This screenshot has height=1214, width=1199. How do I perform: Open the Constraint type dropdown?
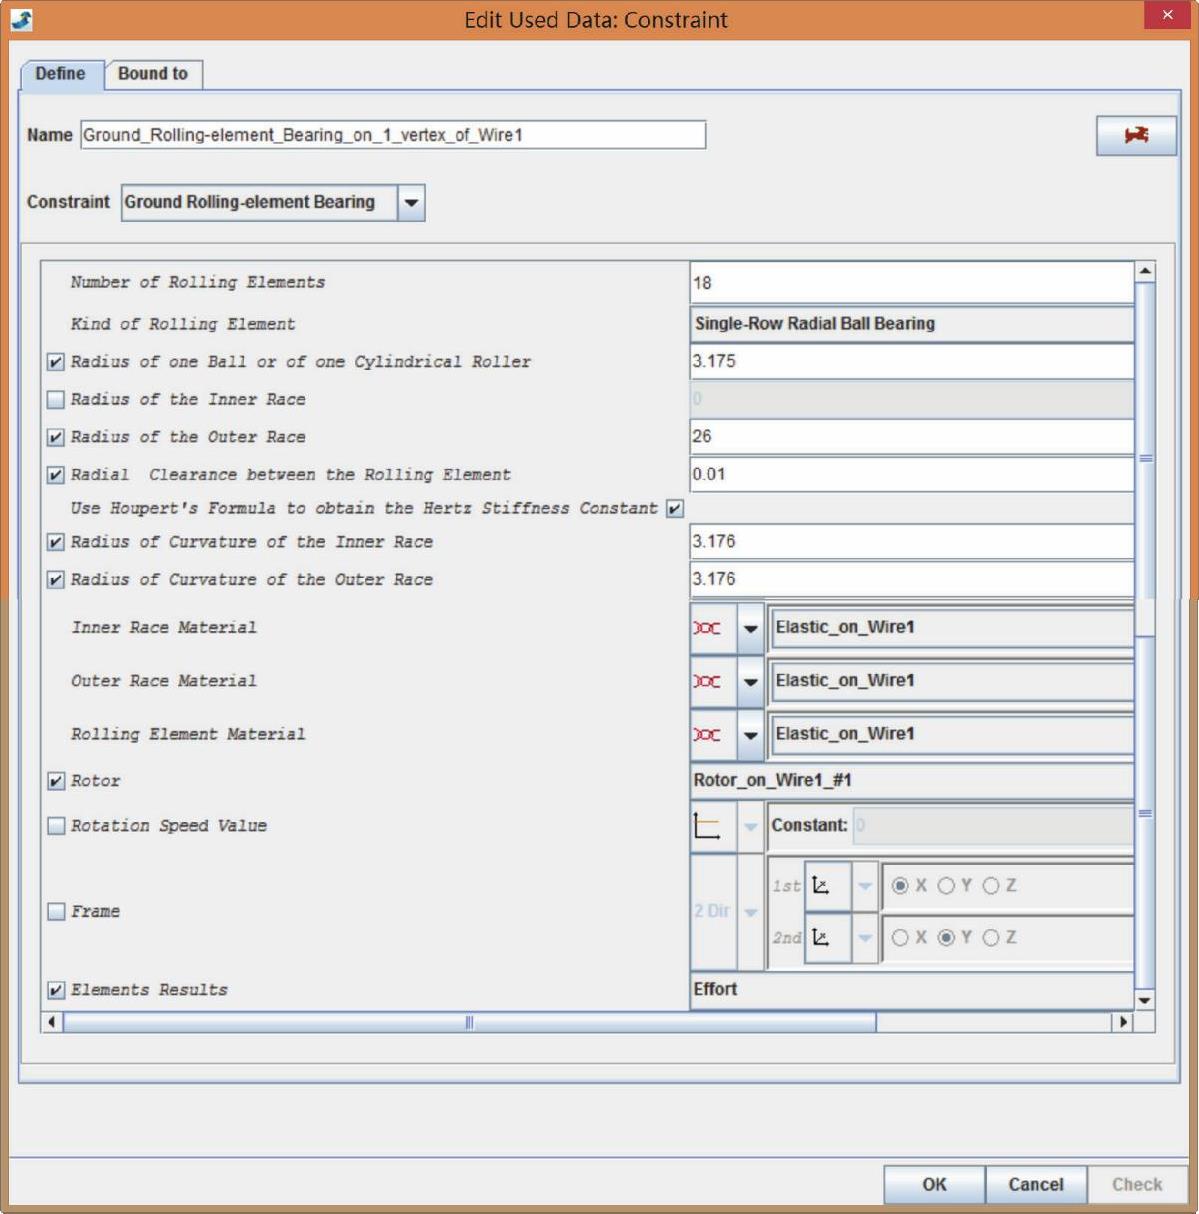[x=411, y=203]
